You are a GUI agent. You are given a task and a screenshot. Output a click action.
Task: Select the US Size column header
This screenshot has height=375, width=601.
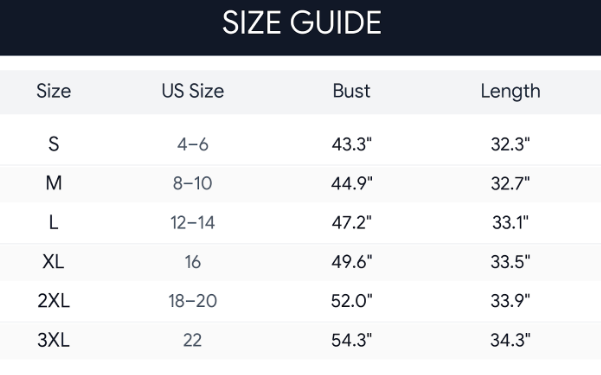point(193,91)
